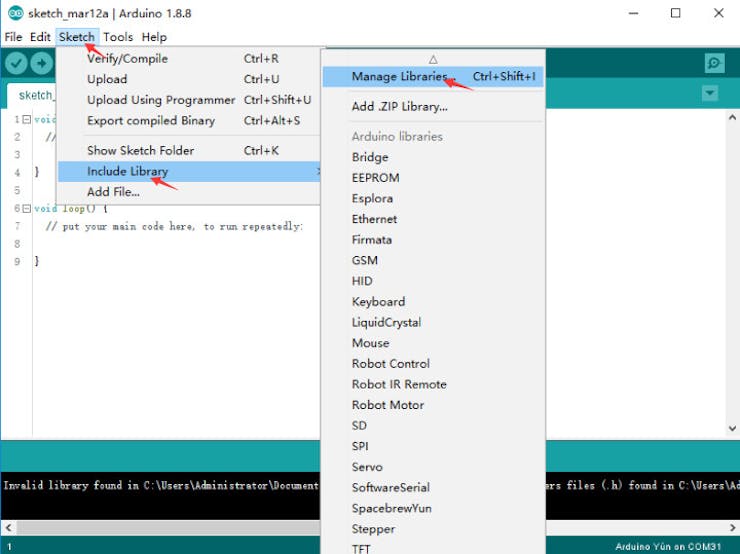Include the SPI library
Screen dimensions: 740x554
[433, 446]
